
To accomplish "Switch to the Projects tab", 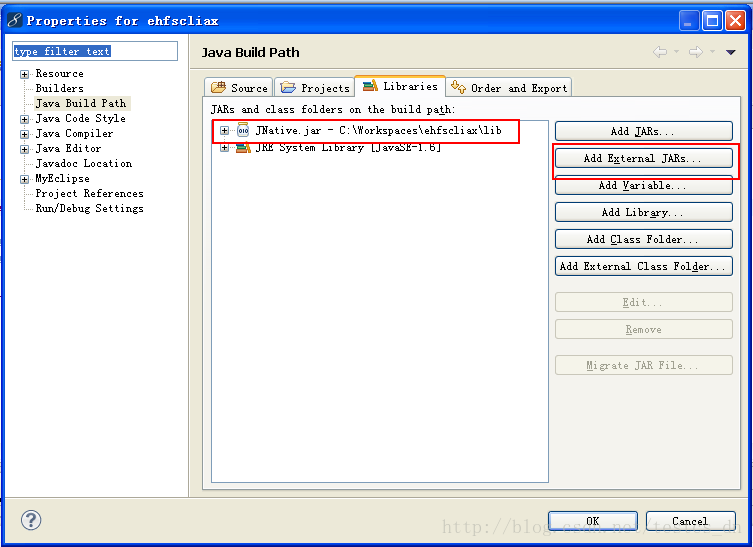I will (x=315, y=87).
